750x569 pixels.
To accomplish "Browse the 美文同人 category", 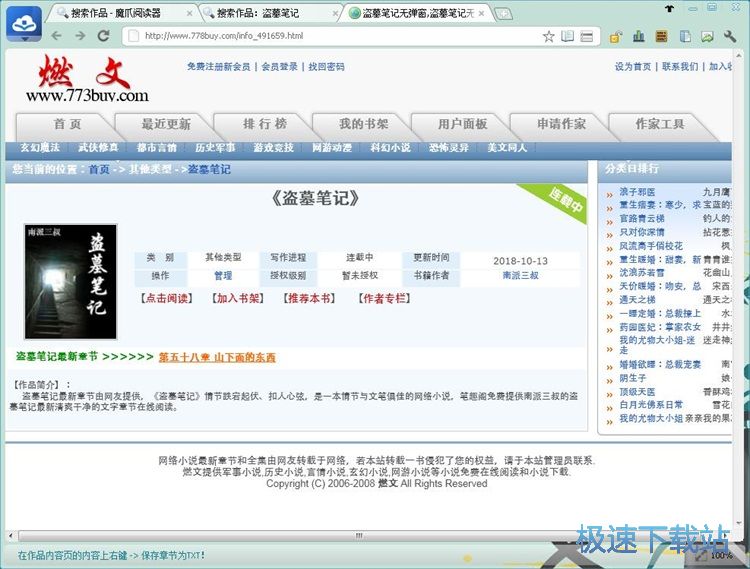I will point(507,148).
